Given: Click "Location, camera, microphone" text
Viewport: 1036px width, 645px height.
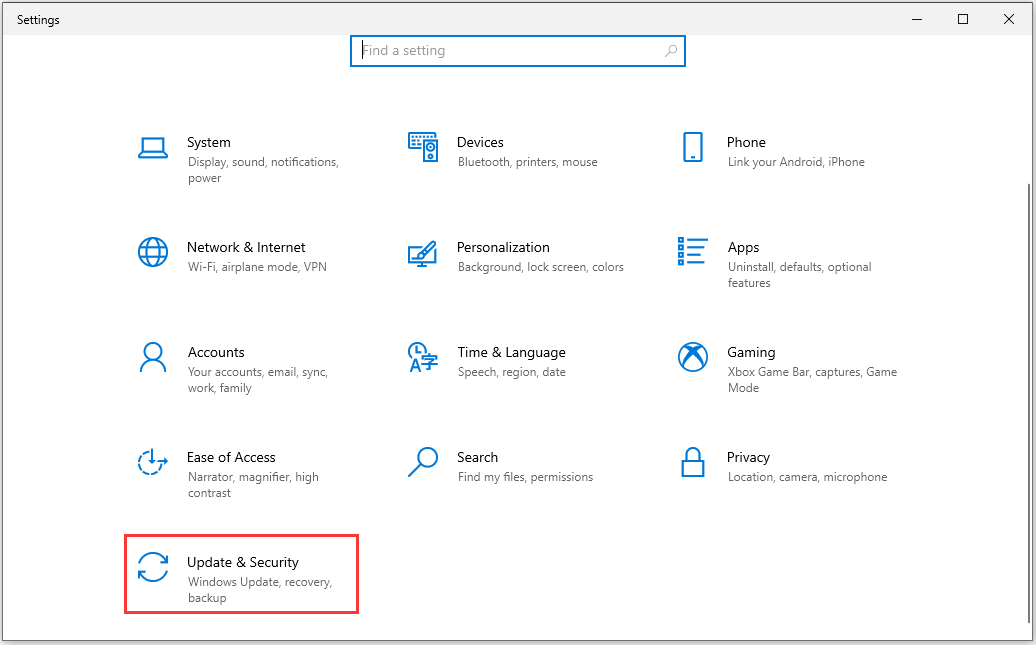Looking at the screenshot, I should pyautogui.click(x=807, y=477).
